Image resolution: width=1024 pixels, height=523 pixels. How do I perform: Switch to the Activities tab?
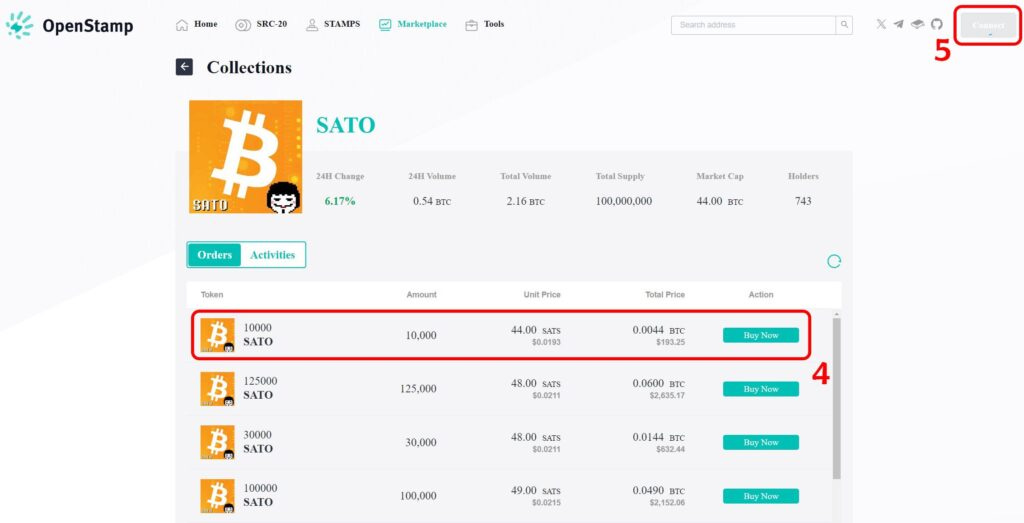(272, 255)
